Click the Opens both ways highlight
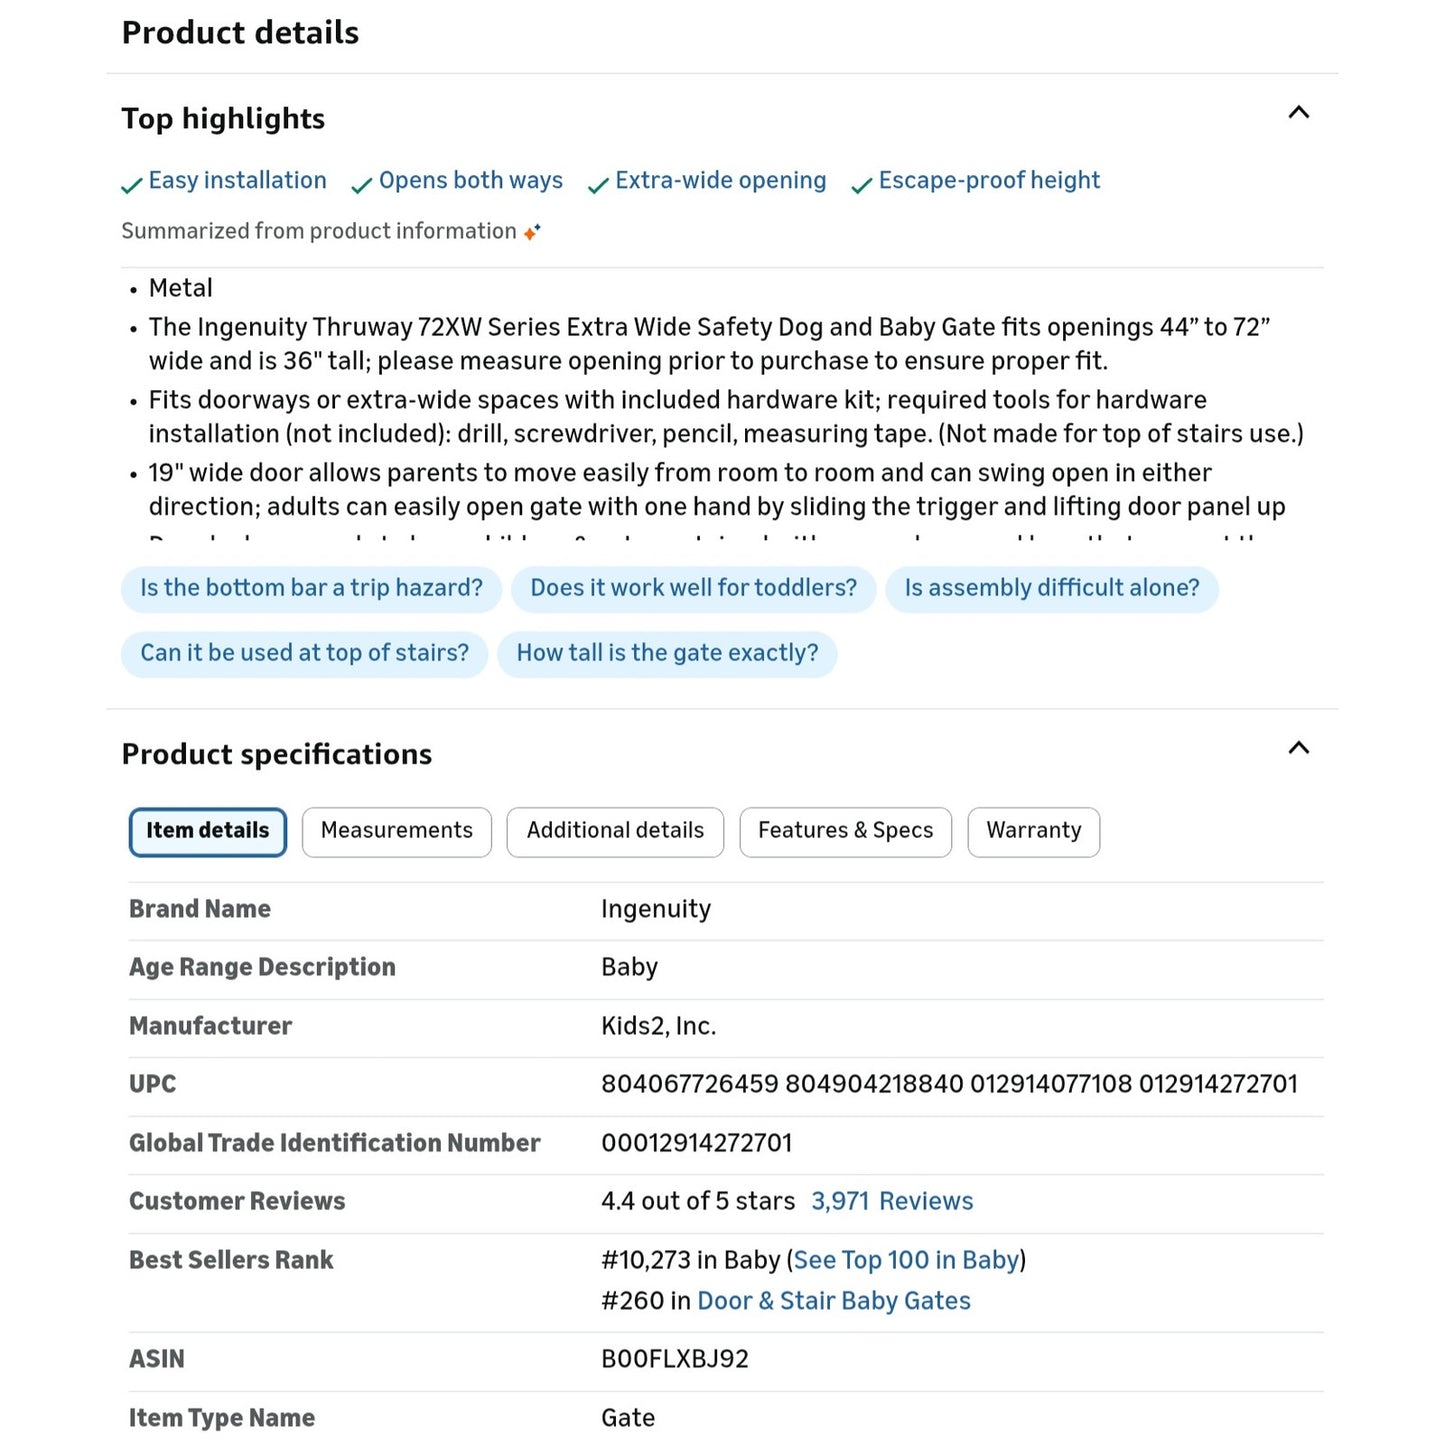The height and width of the screenshot is (1445, 1445). click(x=470, y=181)
